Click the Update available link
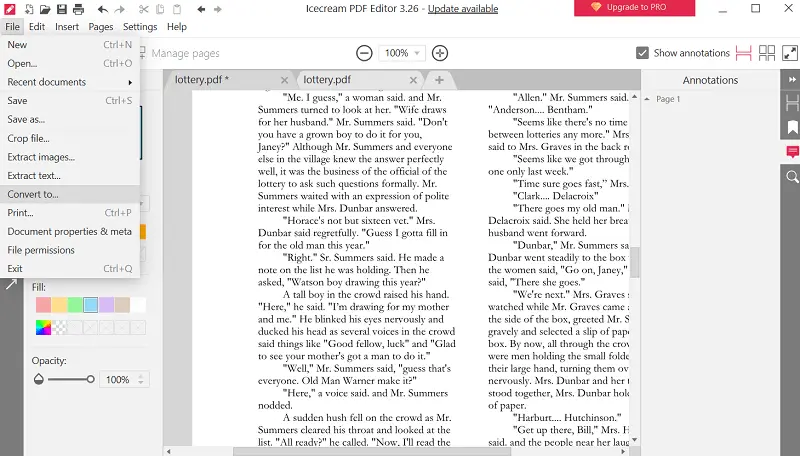Viewport: 800px width, 456px height. pyautogui.click(x=463, y=9)
